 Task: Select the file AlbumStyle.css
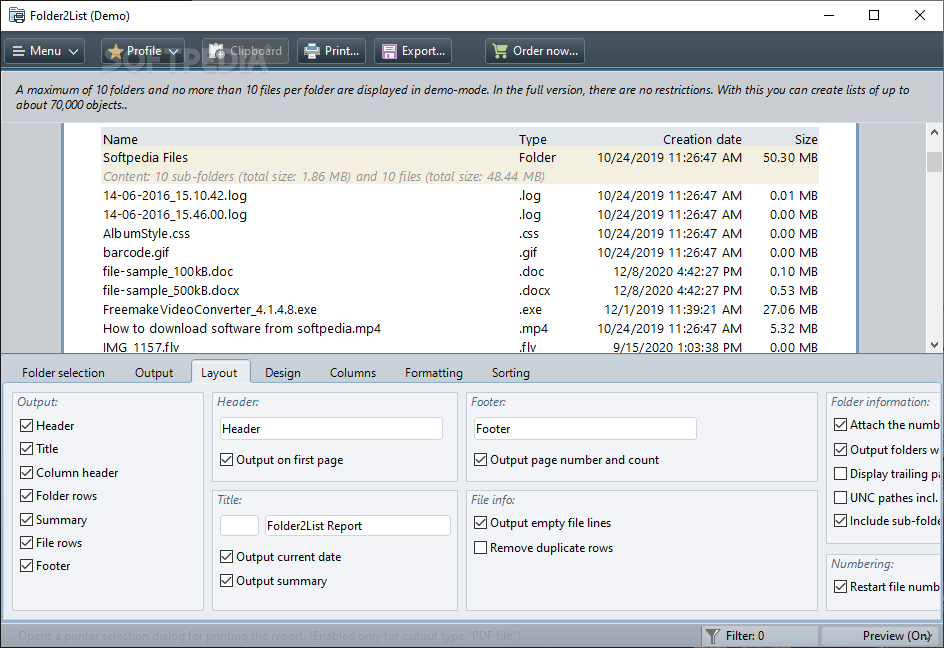460,234
